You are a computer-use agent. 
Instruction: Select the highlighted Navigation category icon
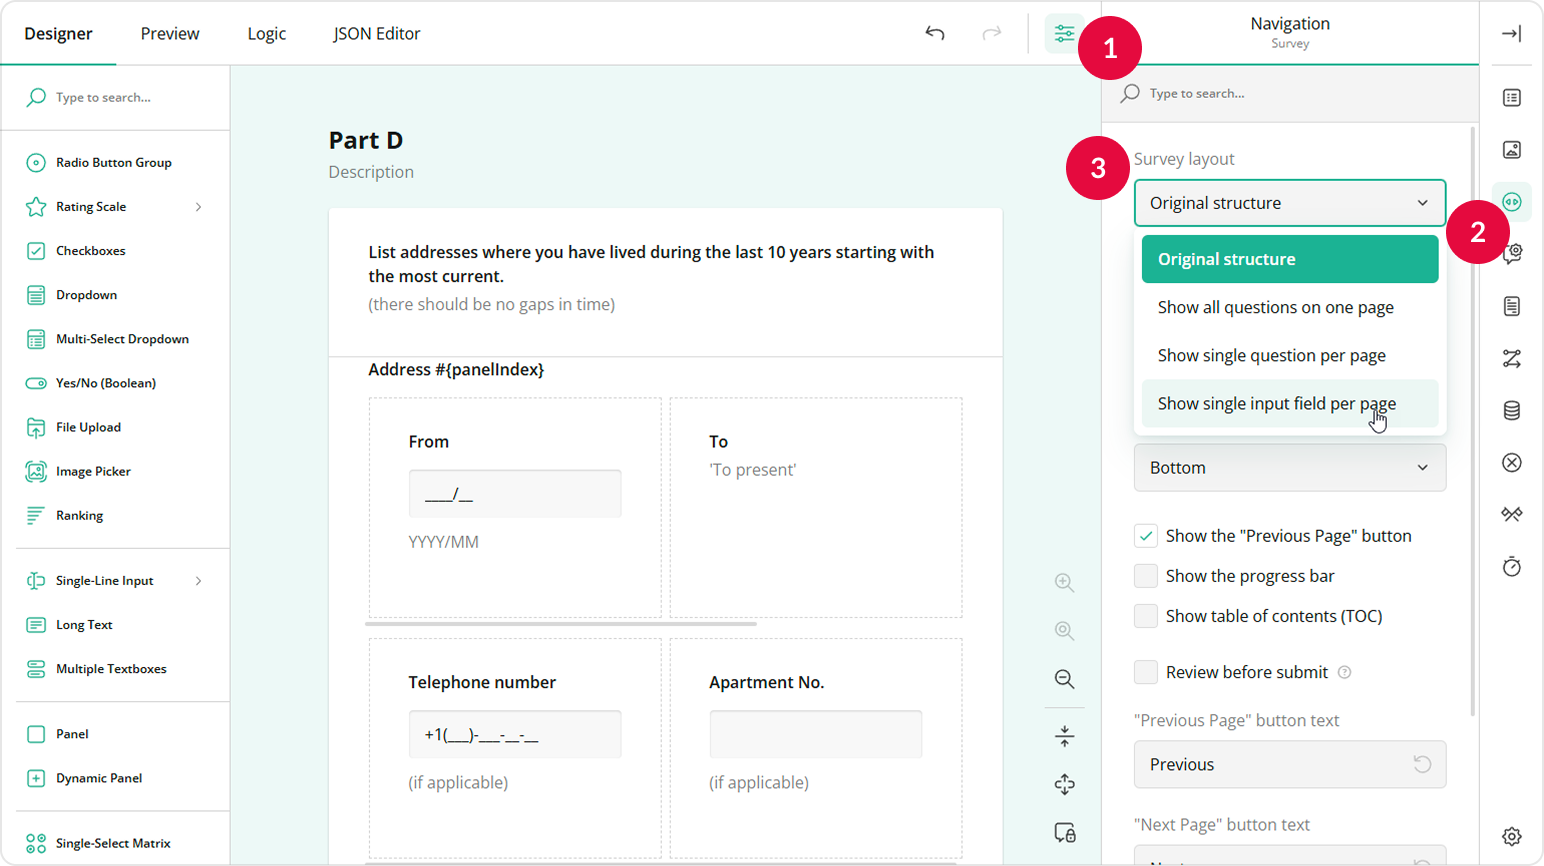tap(1511, 201)
